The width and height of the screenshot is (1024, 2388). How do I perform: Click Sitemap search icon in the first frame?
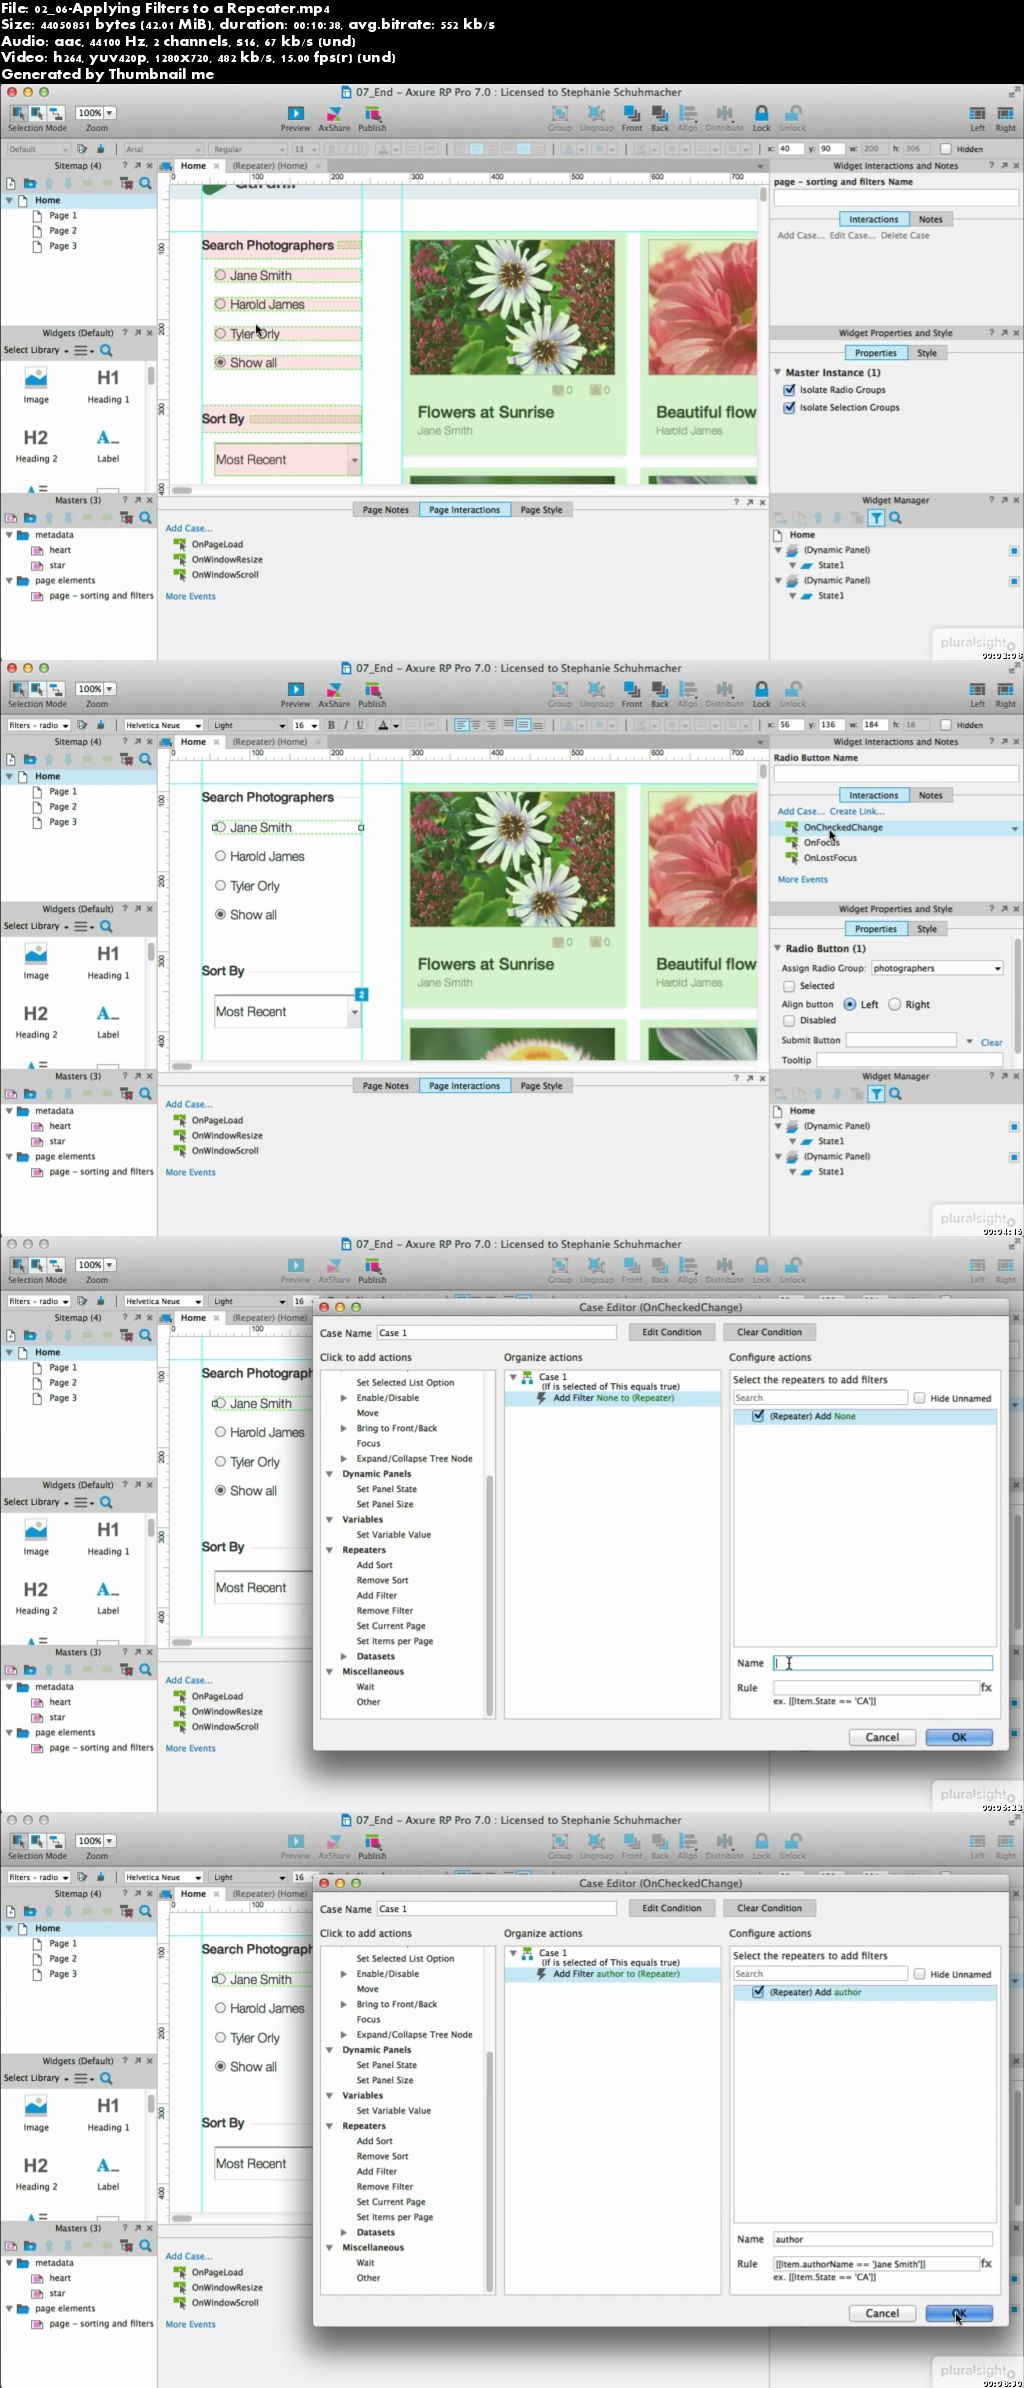[x=146, y=184]
